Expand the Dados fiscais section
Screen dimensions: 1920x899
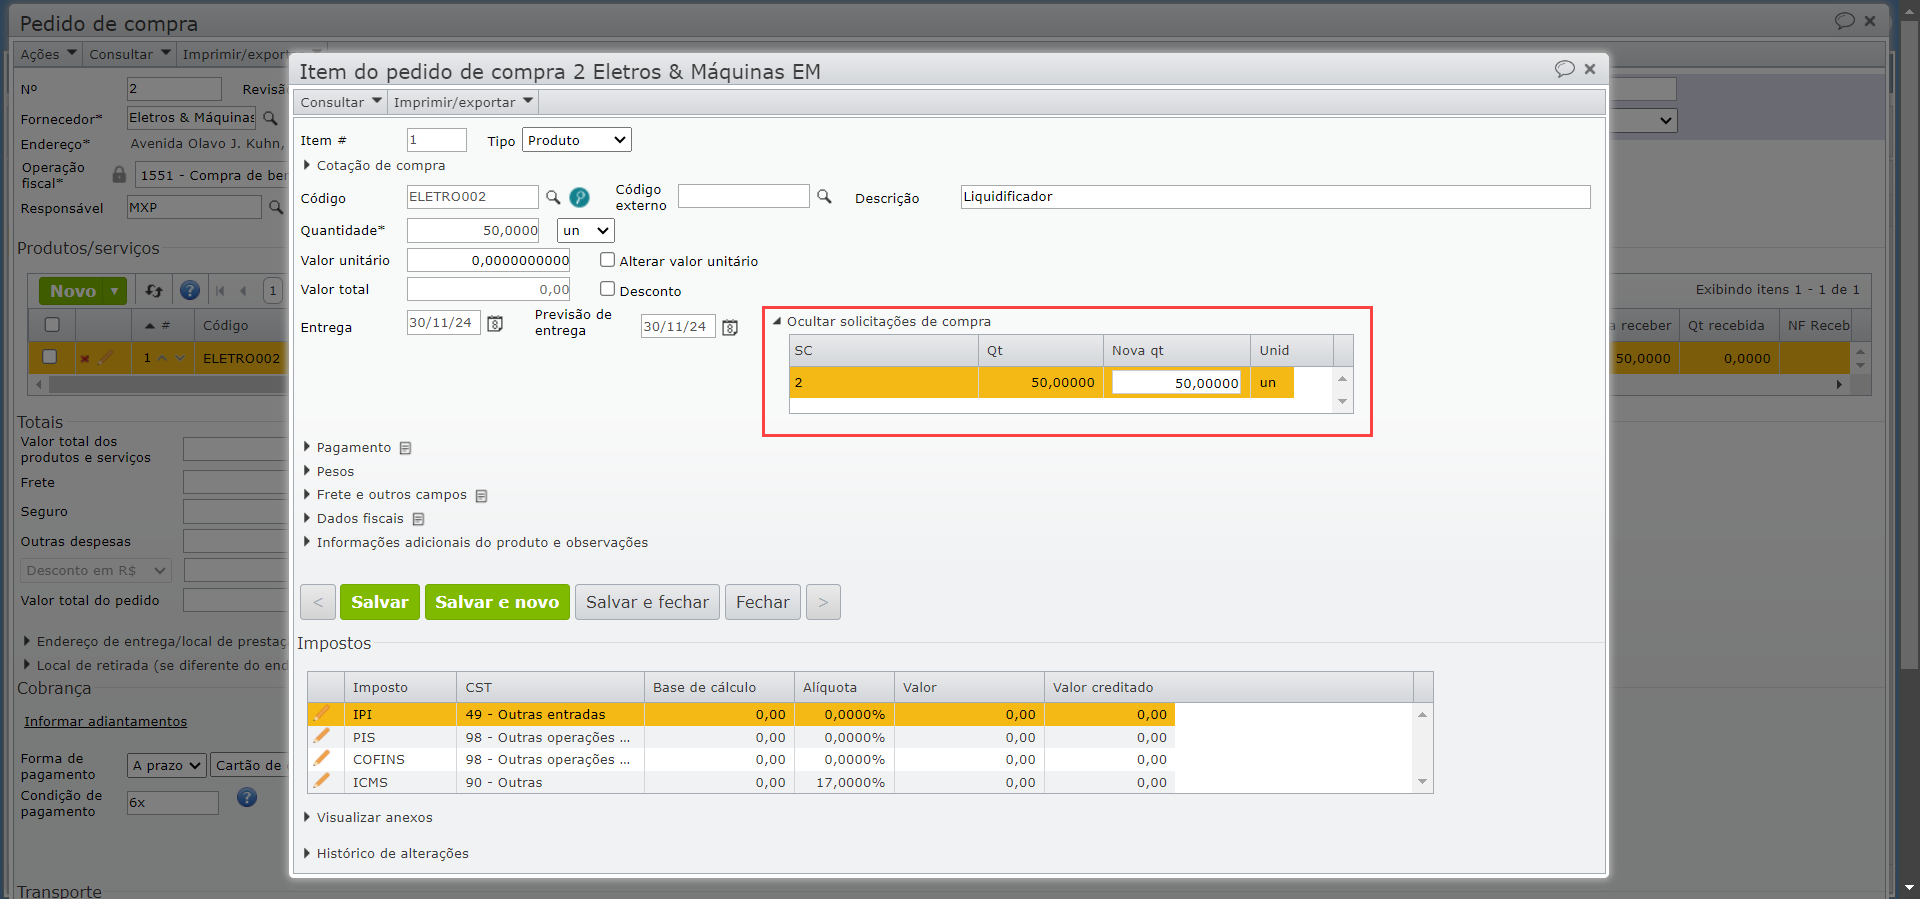[360, 519]
